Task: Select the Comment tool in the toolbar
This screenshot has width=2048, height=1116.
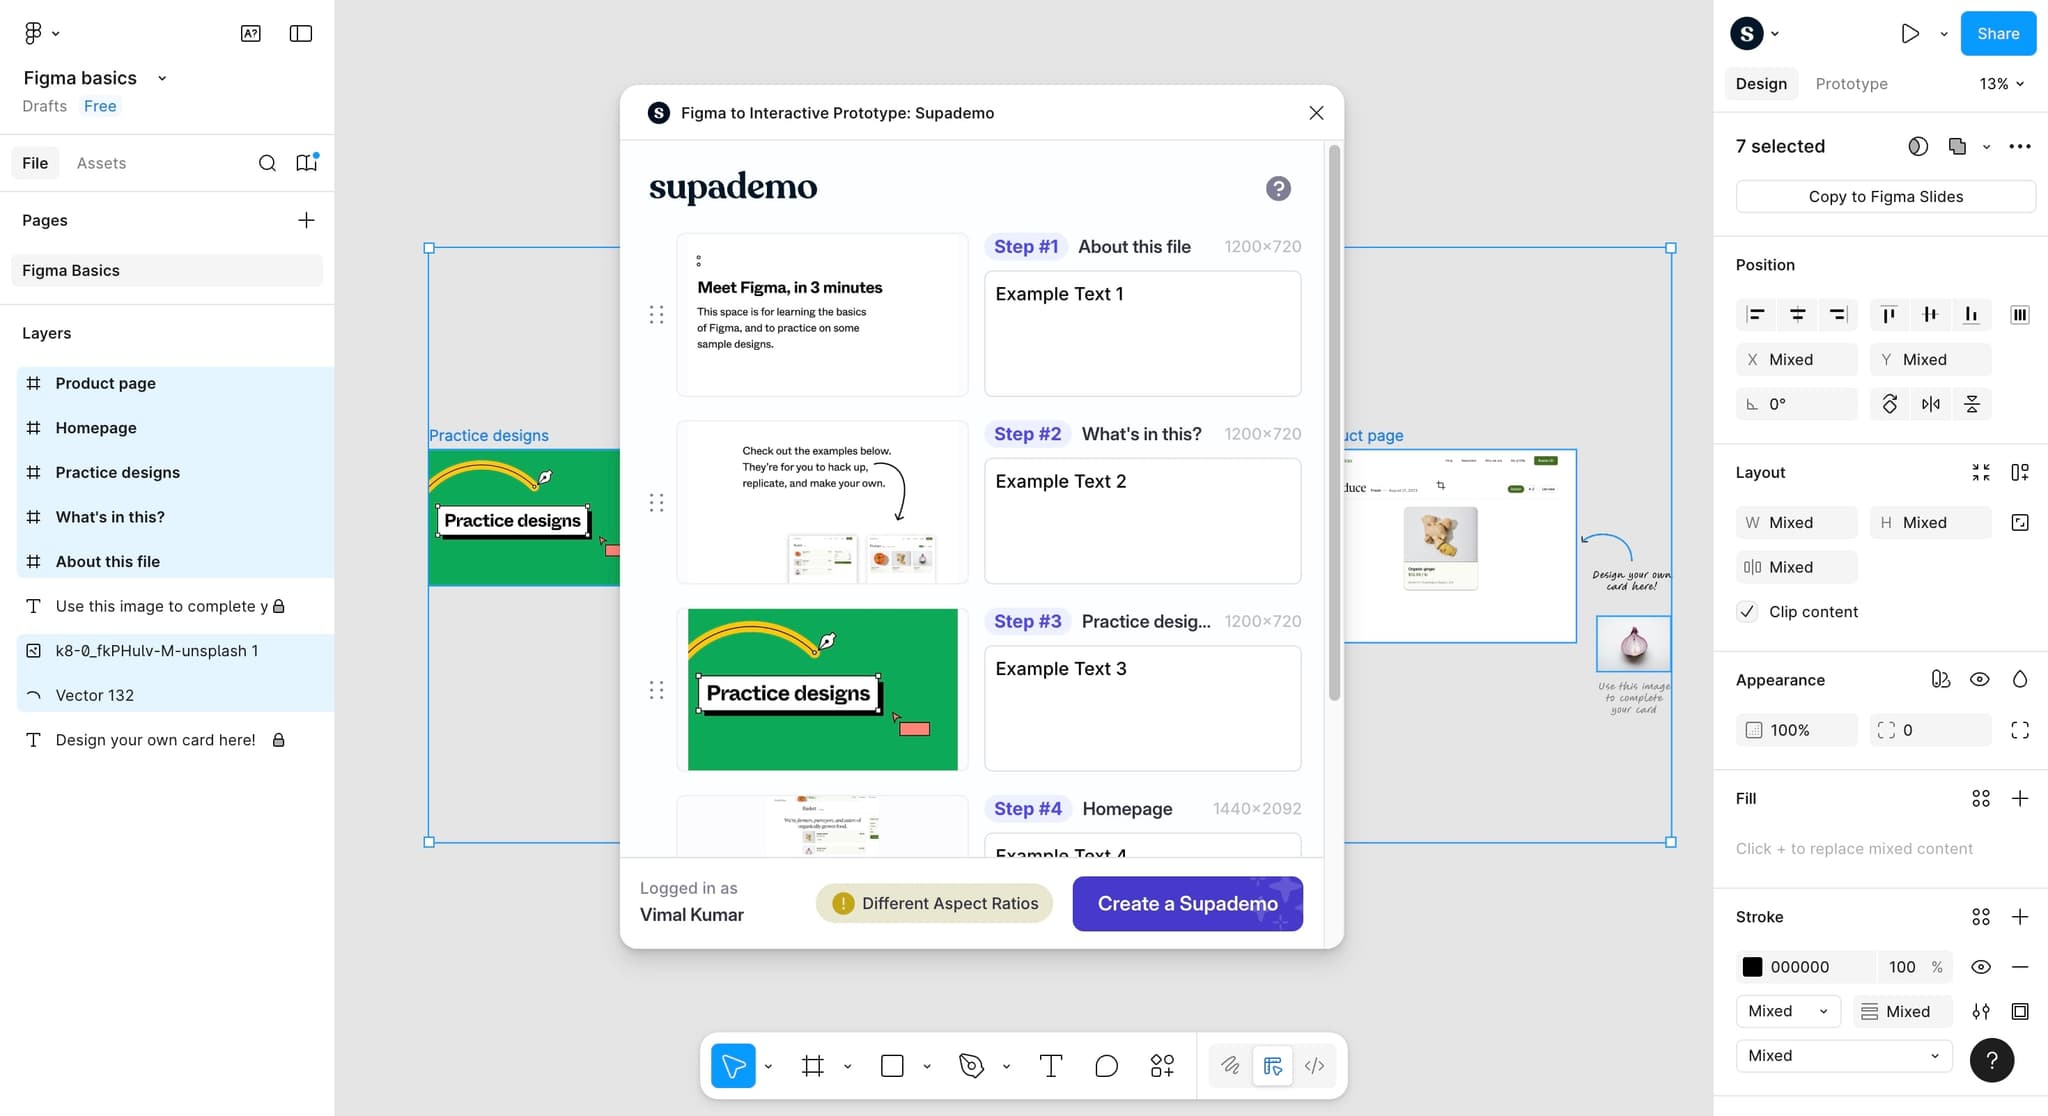Action: click(x=1106, y=1066)
